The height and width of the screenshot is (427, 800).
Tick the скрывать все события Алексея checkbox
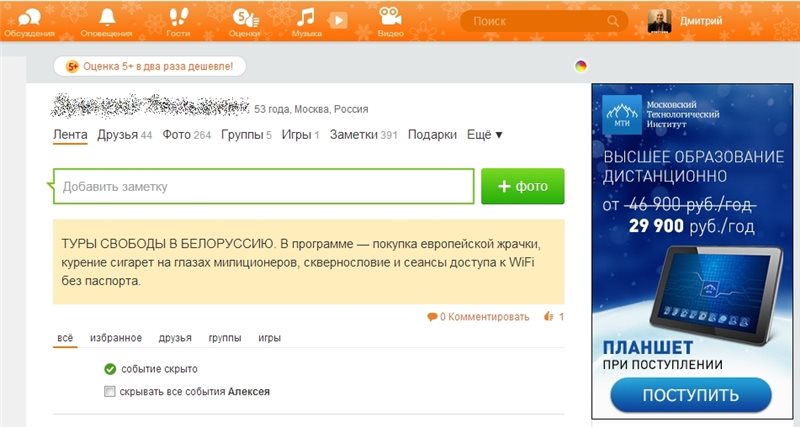[x=110, y=391]
